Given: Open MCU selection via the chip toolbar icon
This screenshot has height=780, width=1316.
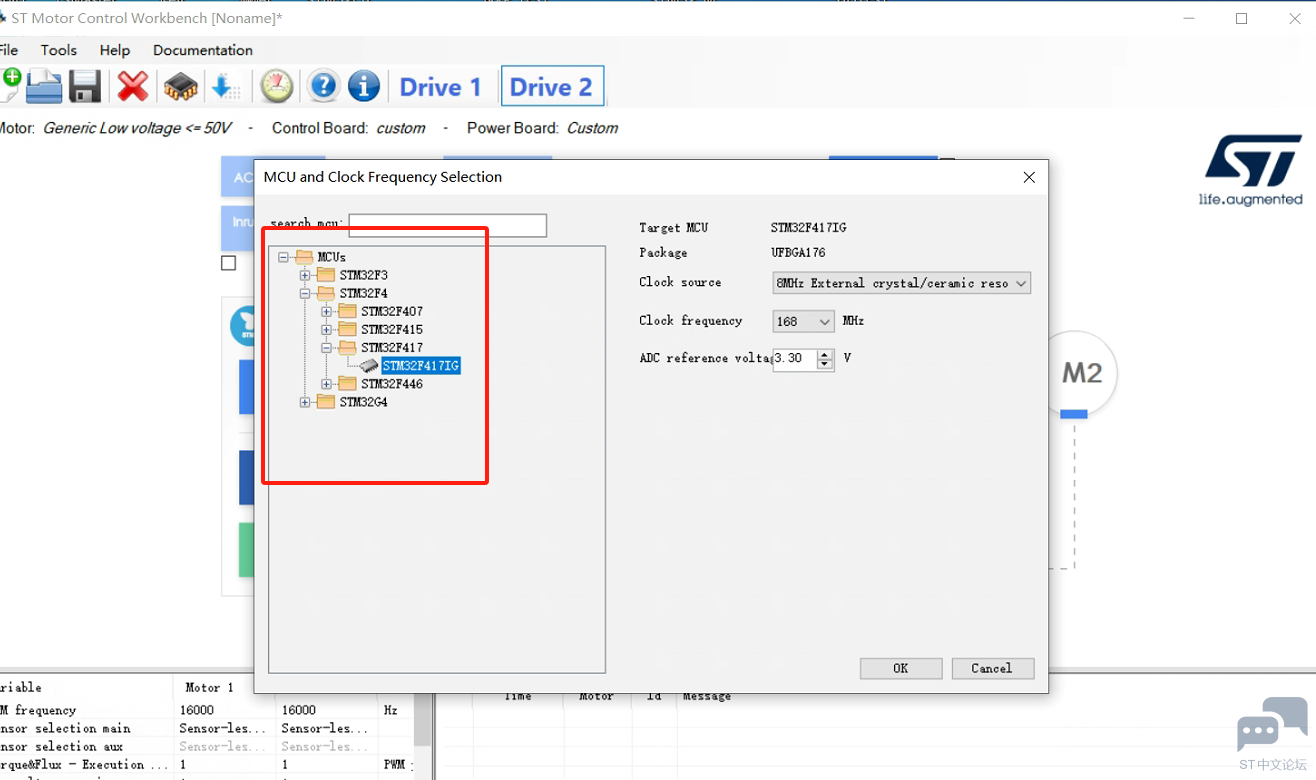Looking at the screenshot, I should pos(181,87).
